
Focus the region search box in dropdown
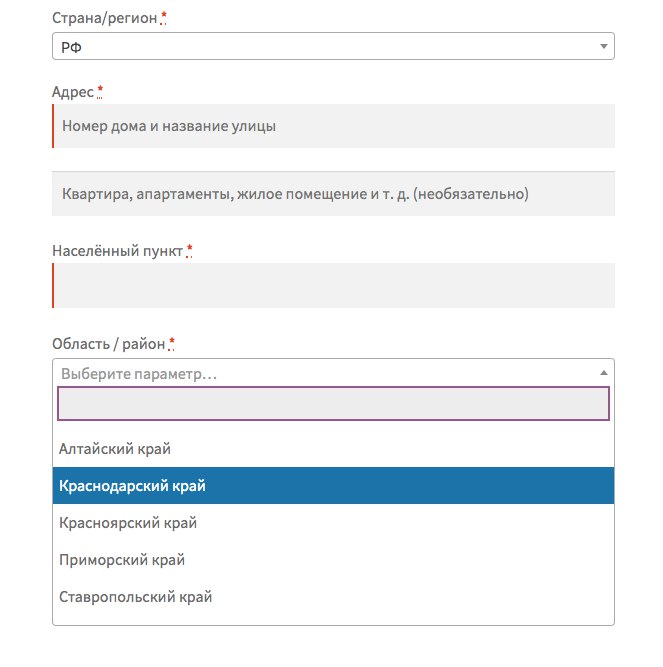(x=332, y=403)
